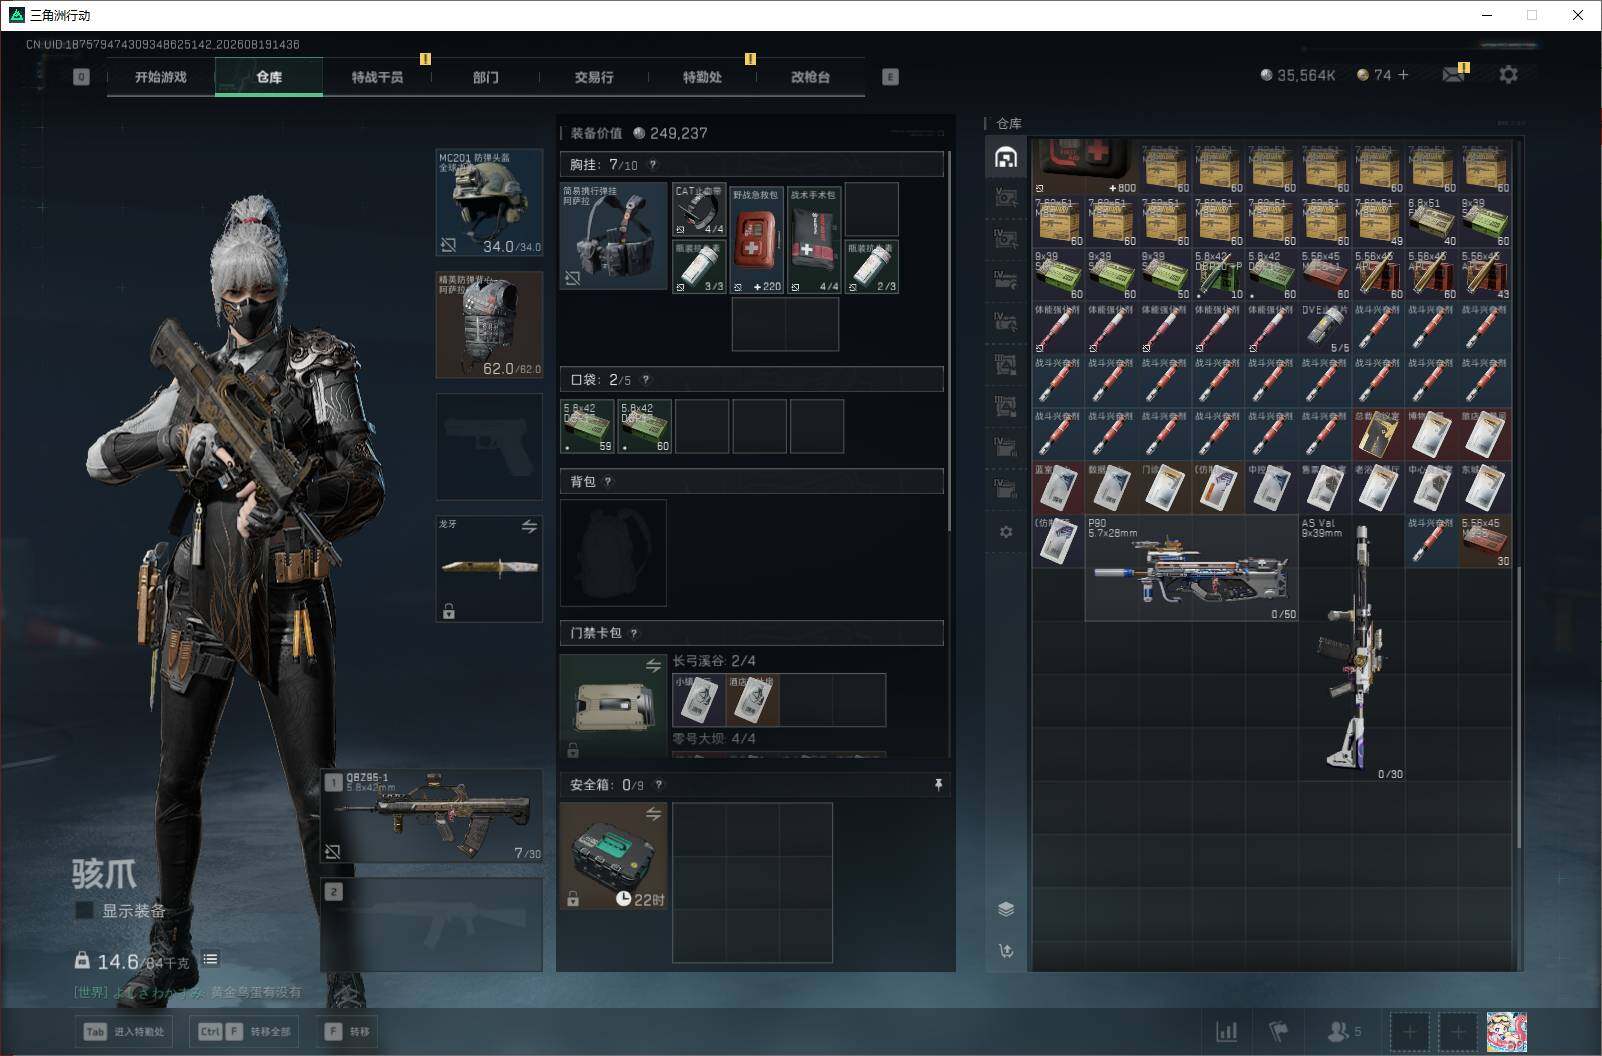Click the E key shortcut icon

tap(890, 77)
